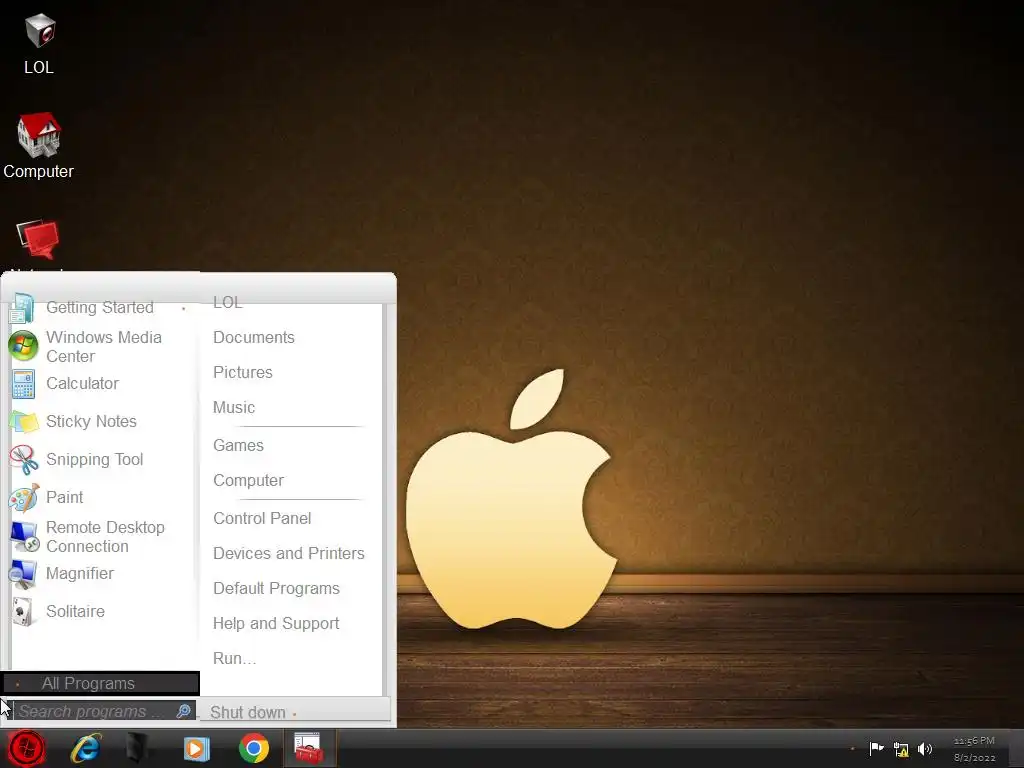Launch Windows Media Player from taskbar

click(x=196, y=748)
